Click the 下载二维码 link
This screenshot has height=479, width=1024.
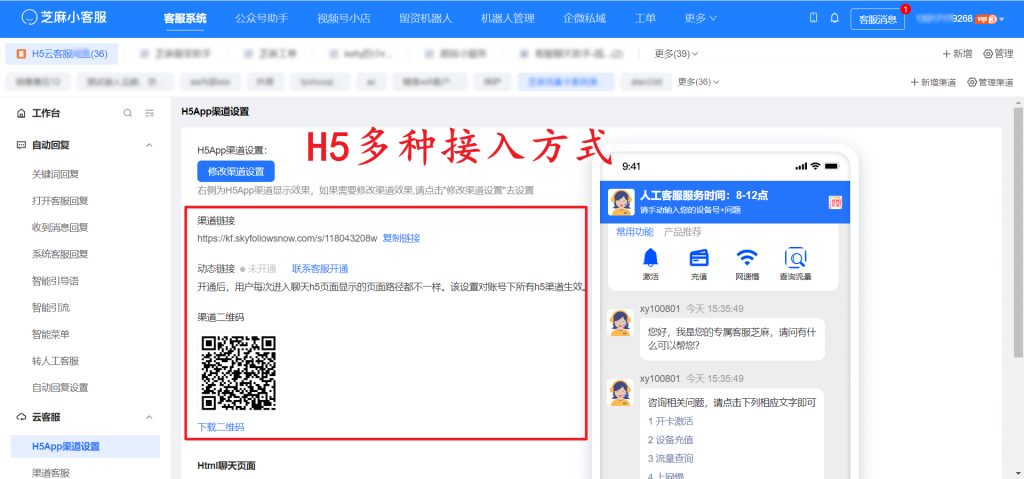coord(221,427)
